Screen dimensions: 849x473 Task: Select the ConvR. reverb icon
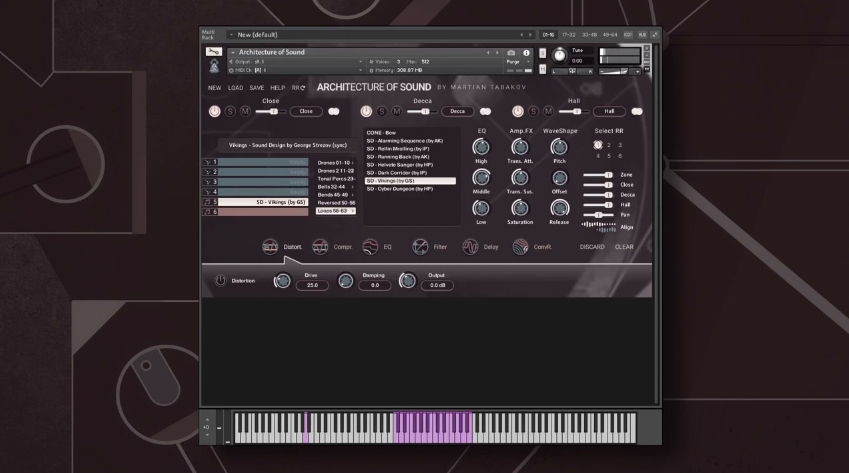point(520,247)
